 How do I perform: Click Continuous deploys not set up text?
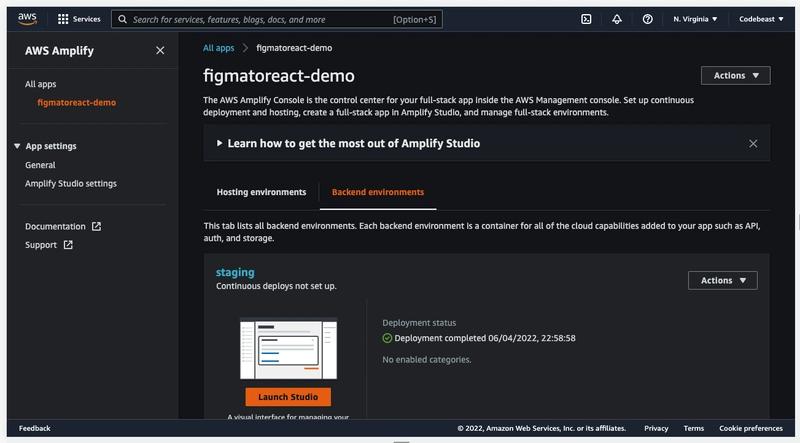276,286
